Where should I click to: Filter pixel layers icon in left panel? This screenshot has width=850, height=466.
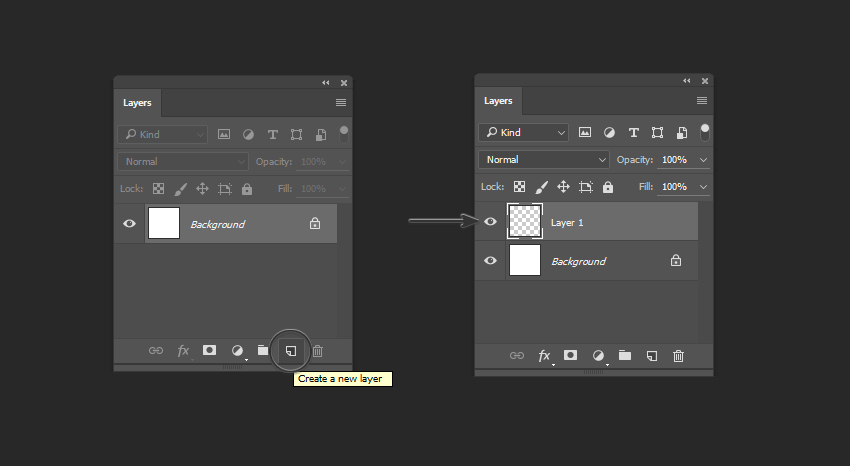(x=224, y=134)
